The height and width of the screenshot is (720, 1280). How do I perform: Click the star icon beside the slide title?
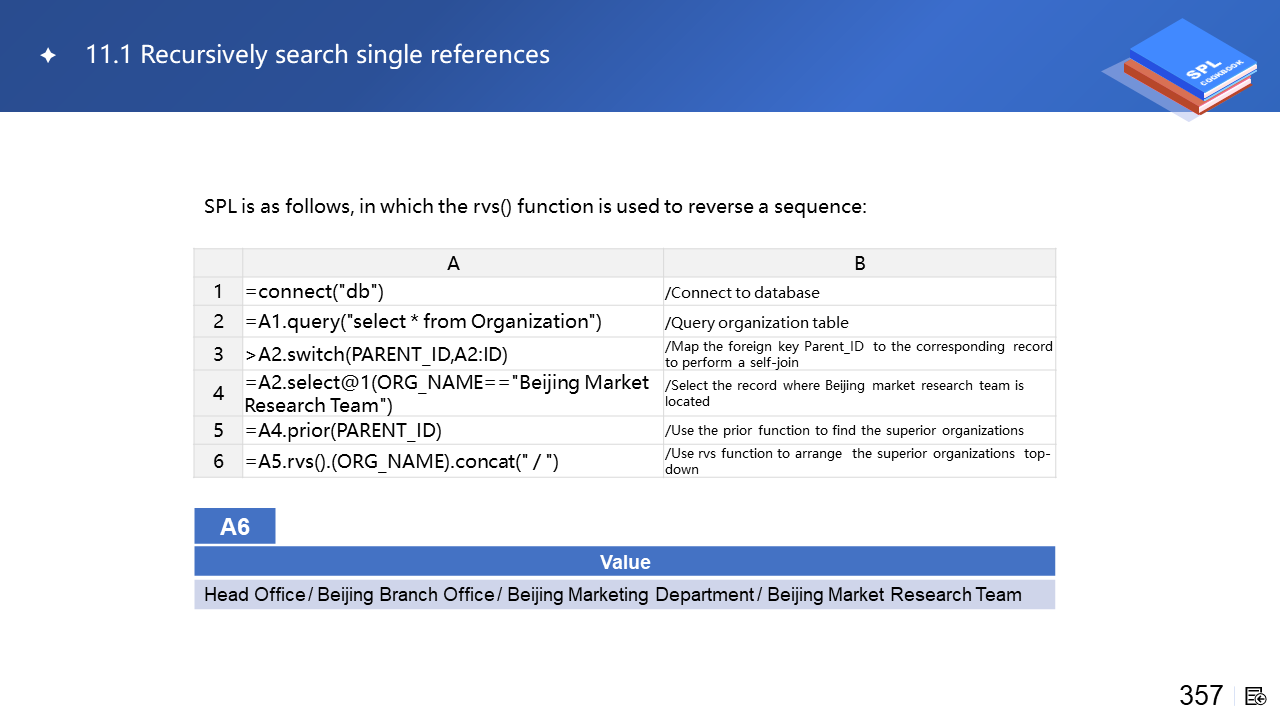pyautogui.click(x=48, y=56)
